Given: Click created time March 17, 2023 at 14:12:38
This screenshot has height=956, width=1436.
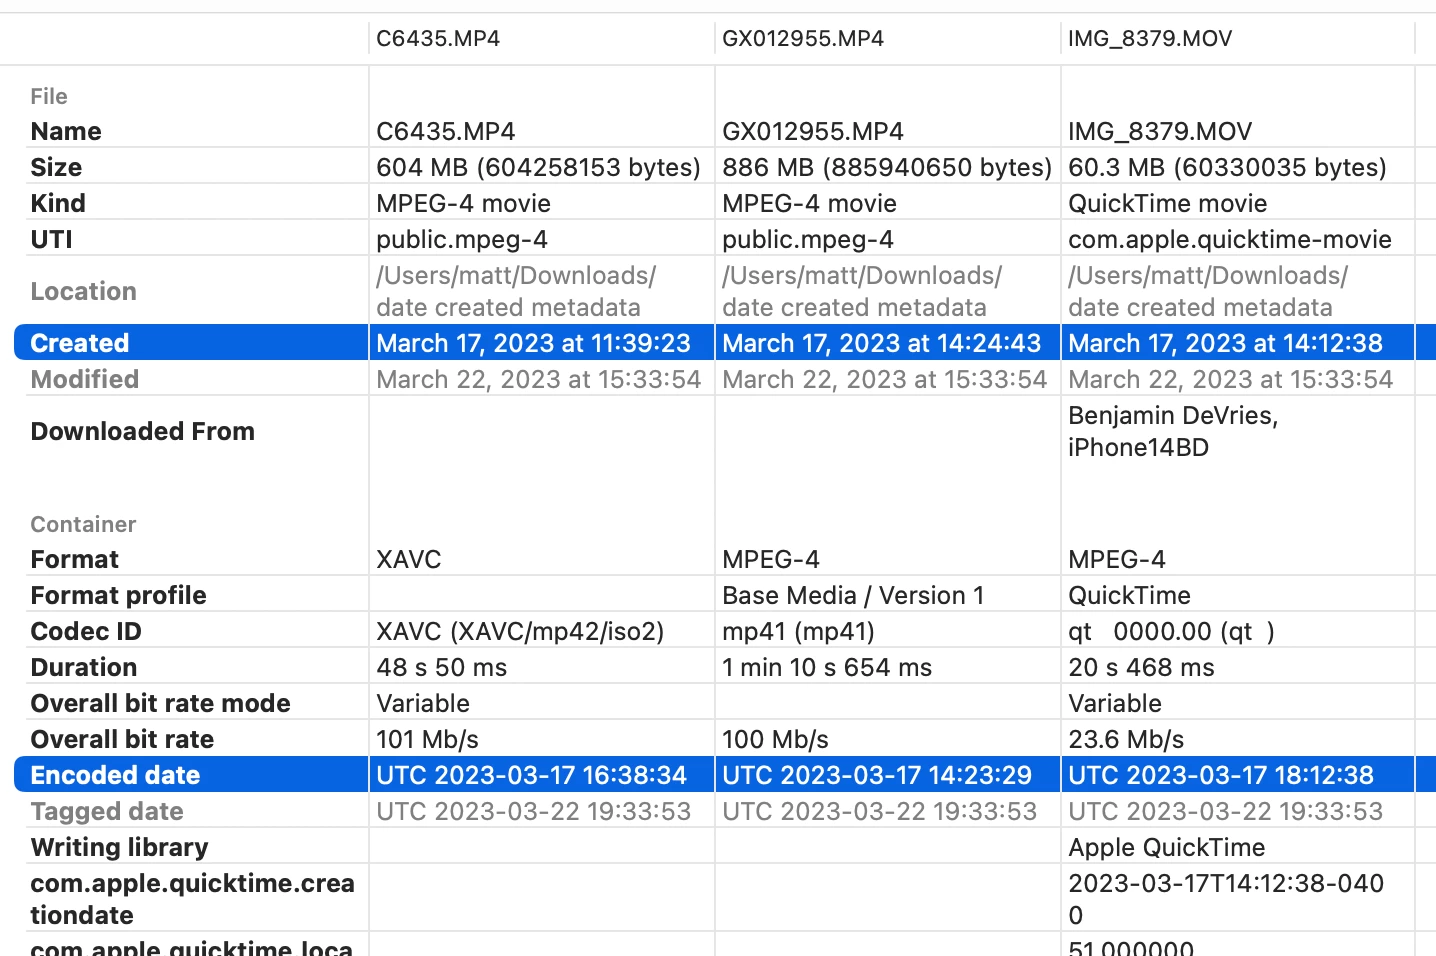Looking at the screenshot, I should tap(1226, 343).
